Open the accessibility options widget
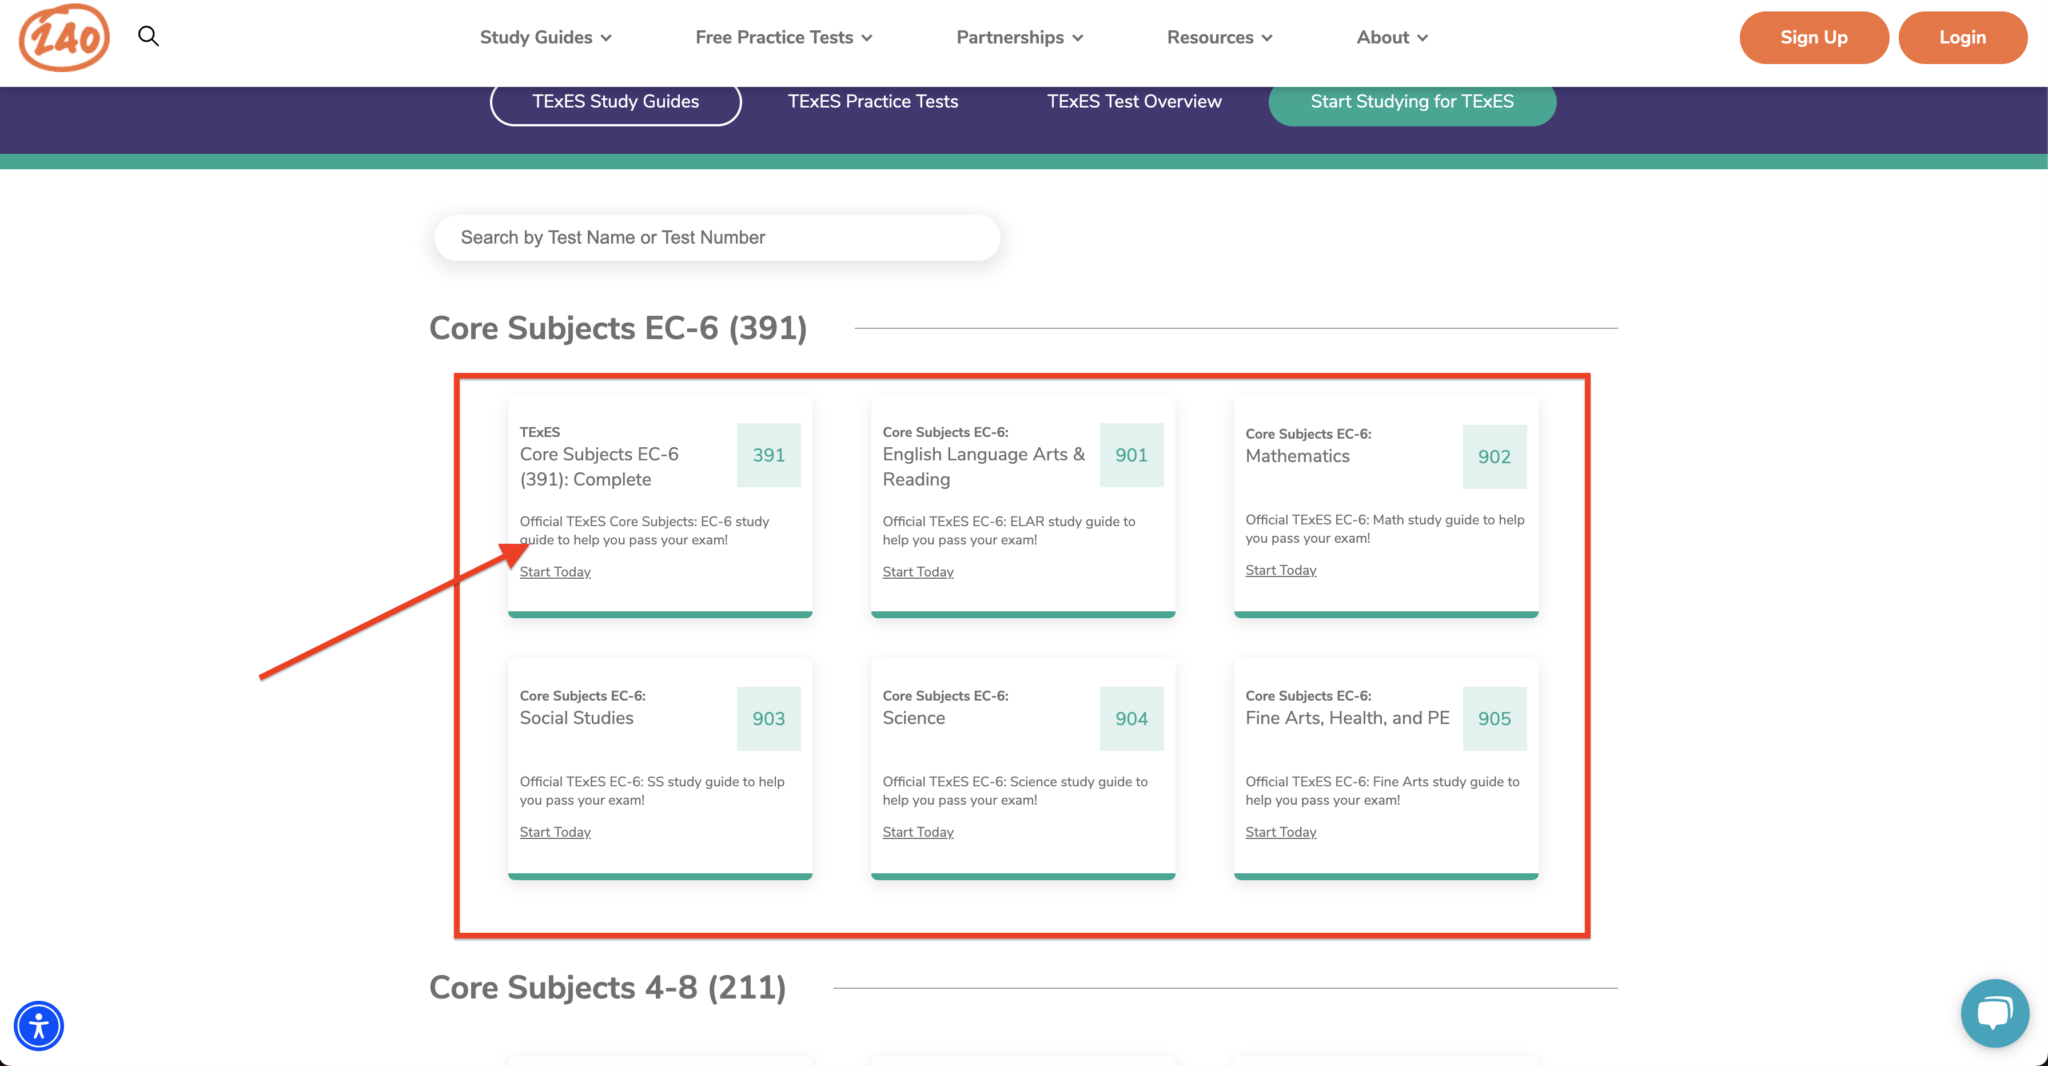 tap(39, 1026)
